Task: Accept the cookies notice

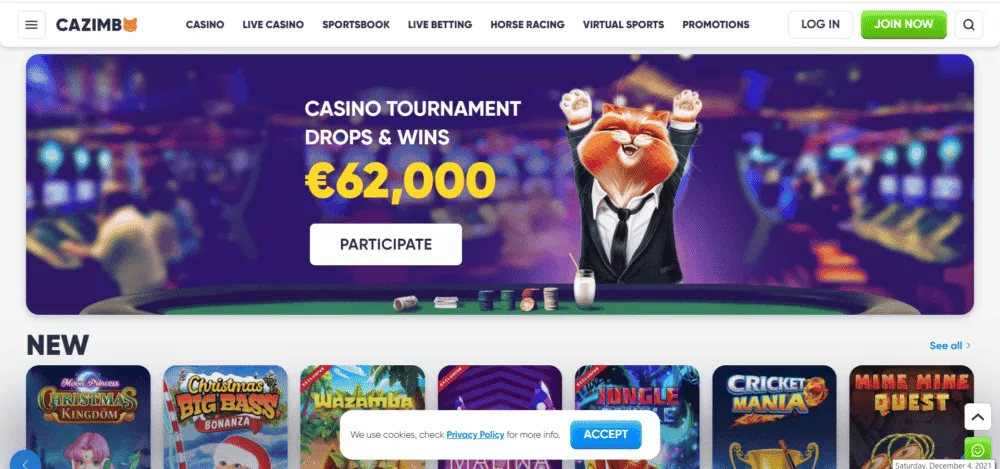Action: click(x=606, y=435)
